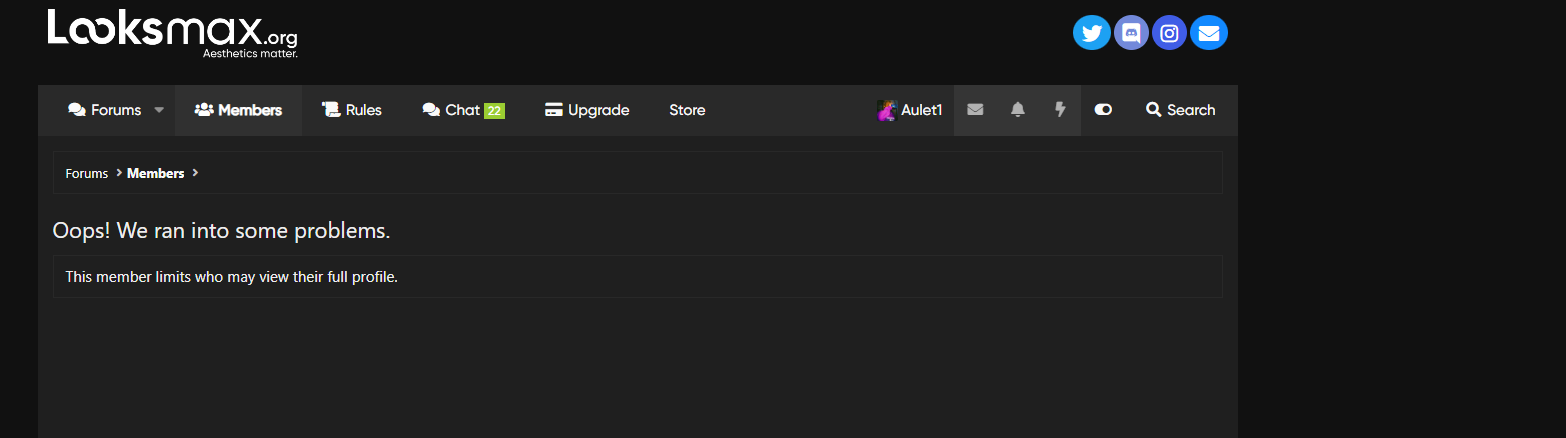This screenshot has height=438, width=1566.
Task: Toggle the light/dark style switch
Action: pos(1103,110)
